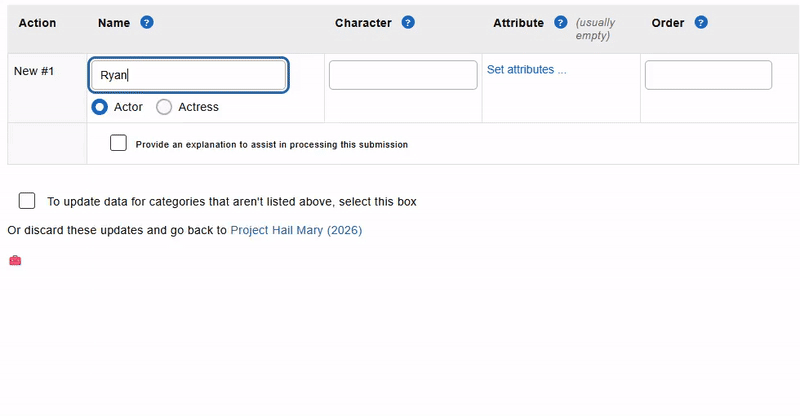Viewport: 800px width, 416px height.
Task: Click the help icon next to Name
Action: tap(147, 23)
